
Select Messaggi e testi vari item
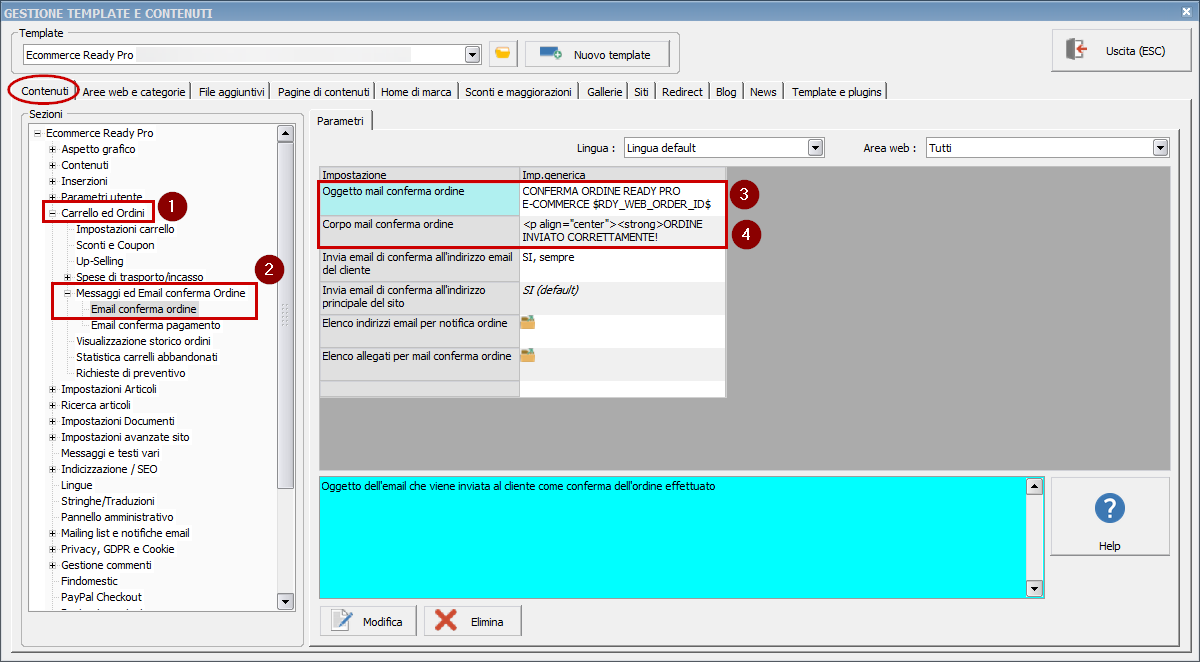[110, 453]
